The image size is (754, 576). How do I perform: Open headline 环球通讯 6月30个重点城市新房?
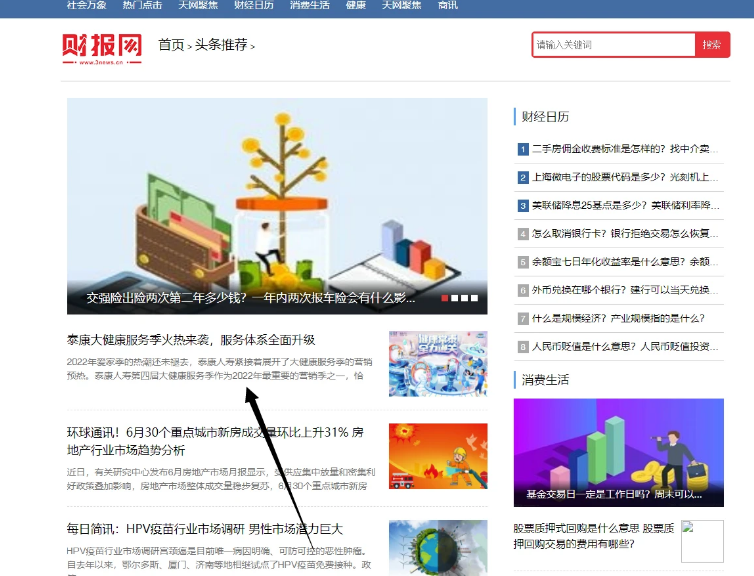point(215,441)
